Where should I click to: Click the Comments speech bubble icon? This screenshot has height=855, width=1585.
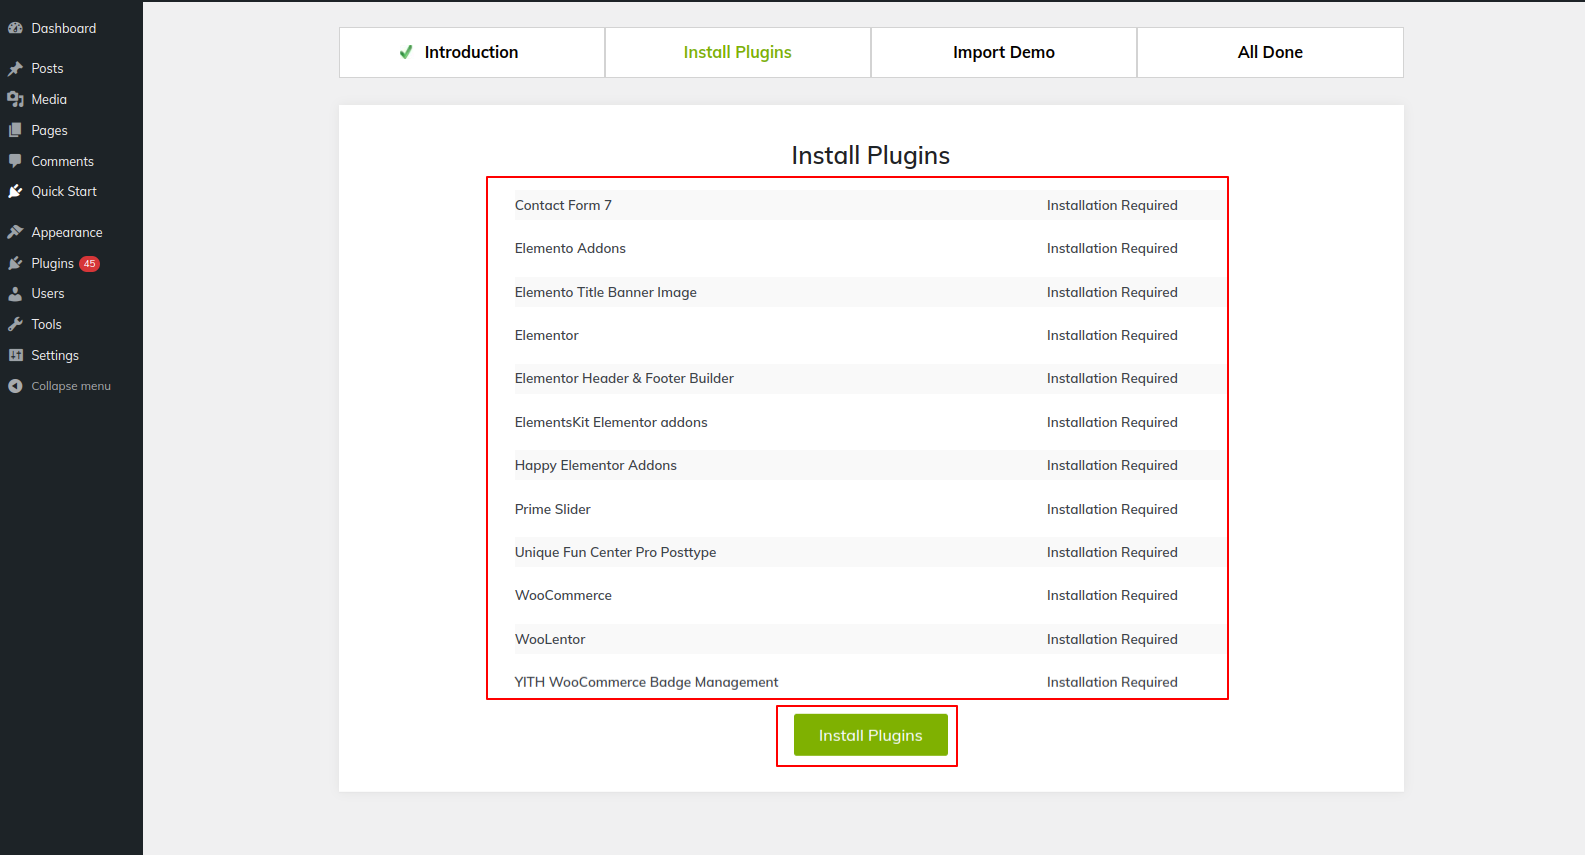[15, 161]
